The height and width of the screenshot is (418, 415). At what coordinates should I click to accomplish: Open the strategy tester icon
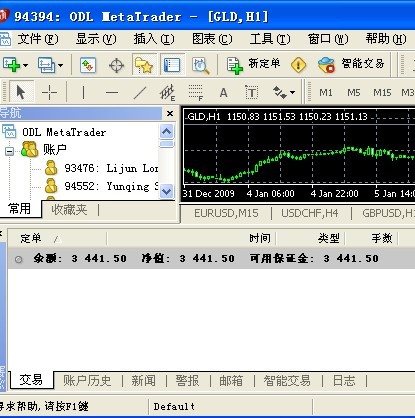click(200, 65)
